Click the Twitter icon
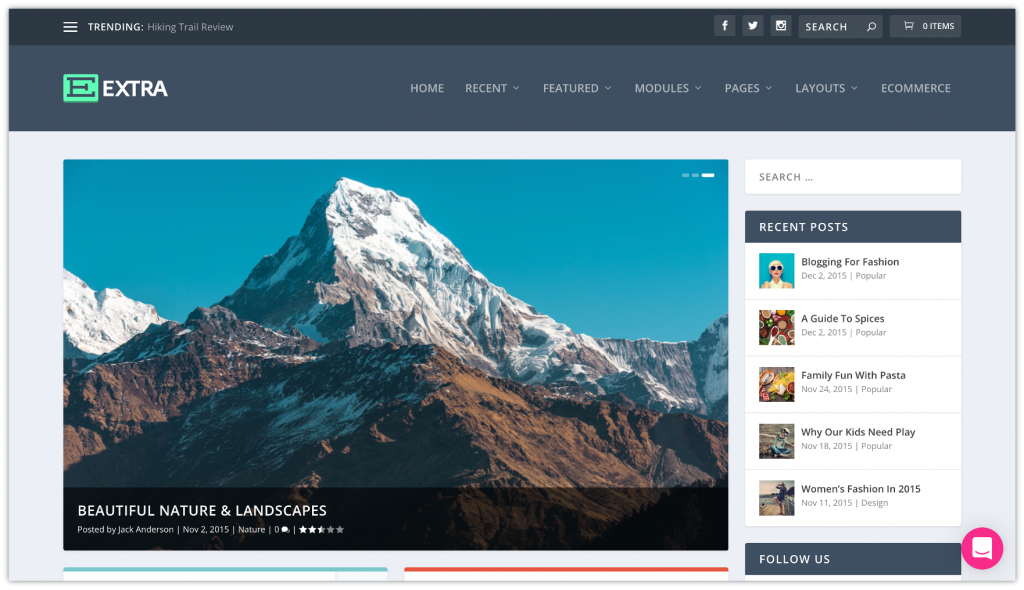Image resolution: width=1024 pixels, height=590 pixels. [x=752, y=25]
